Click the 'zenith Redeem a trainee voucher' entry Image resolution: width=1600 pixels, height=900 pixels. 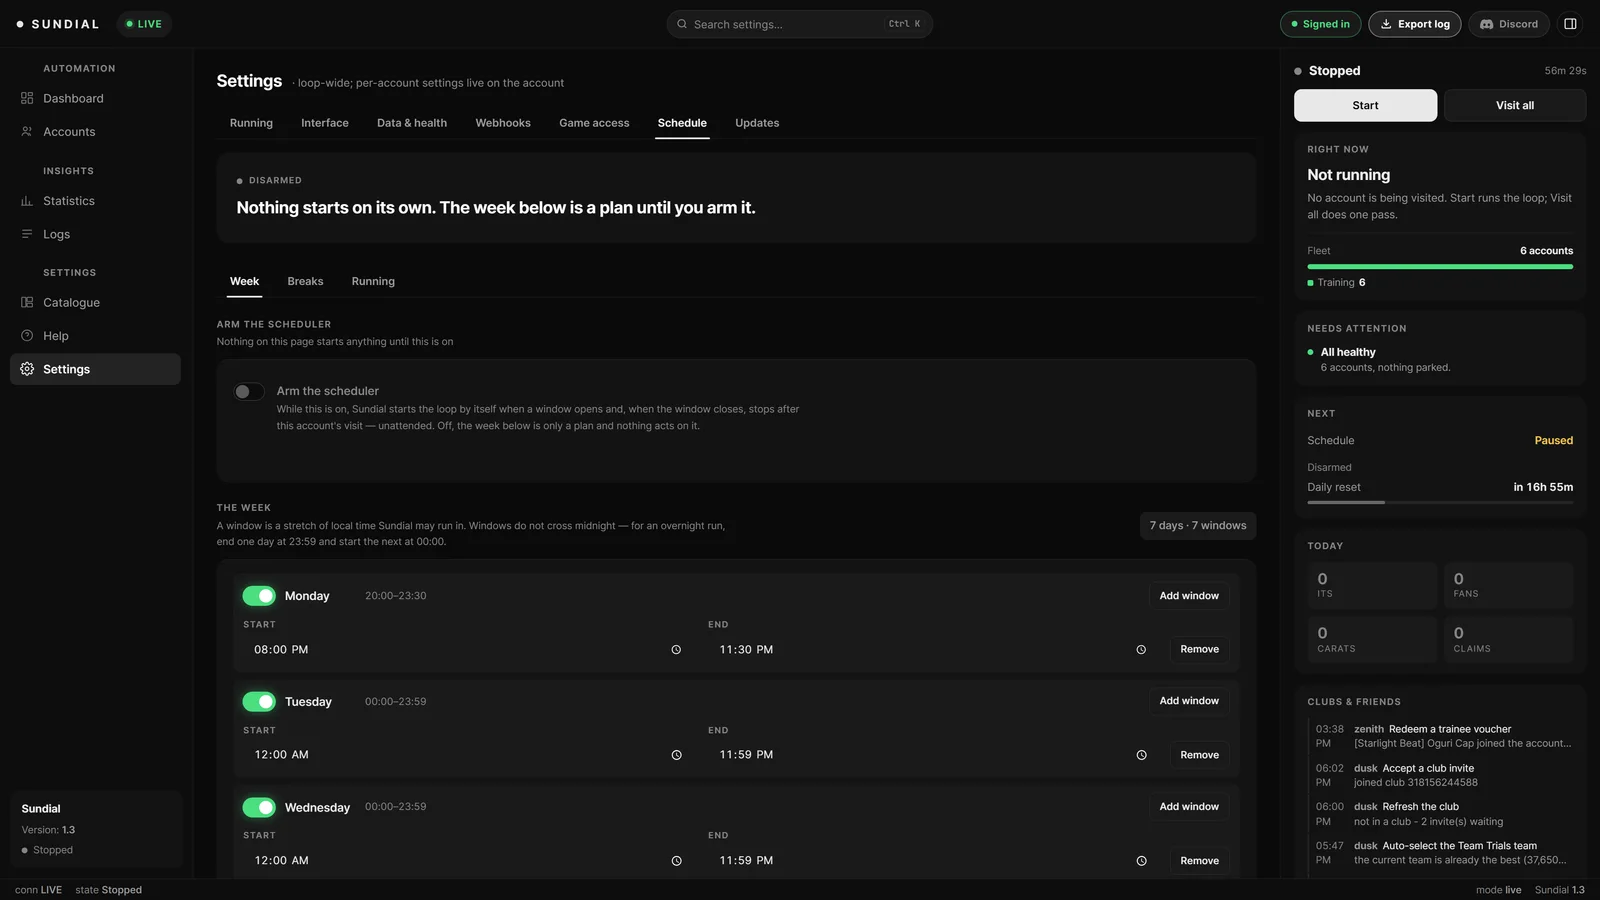1444,736
